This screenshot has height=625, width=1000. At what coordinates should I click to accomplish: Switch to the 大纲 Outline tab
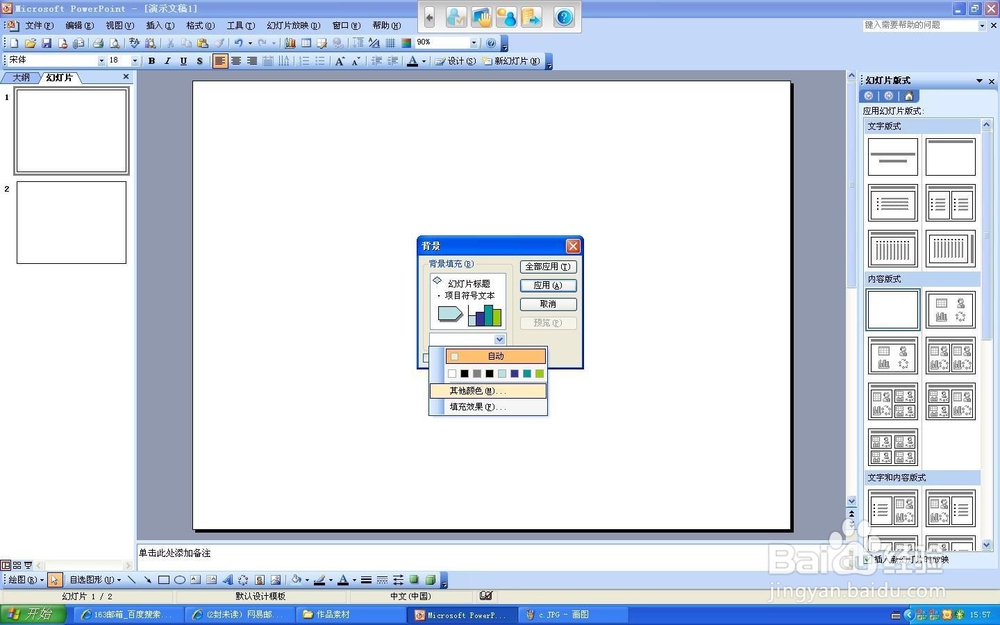tap(21, 77)
